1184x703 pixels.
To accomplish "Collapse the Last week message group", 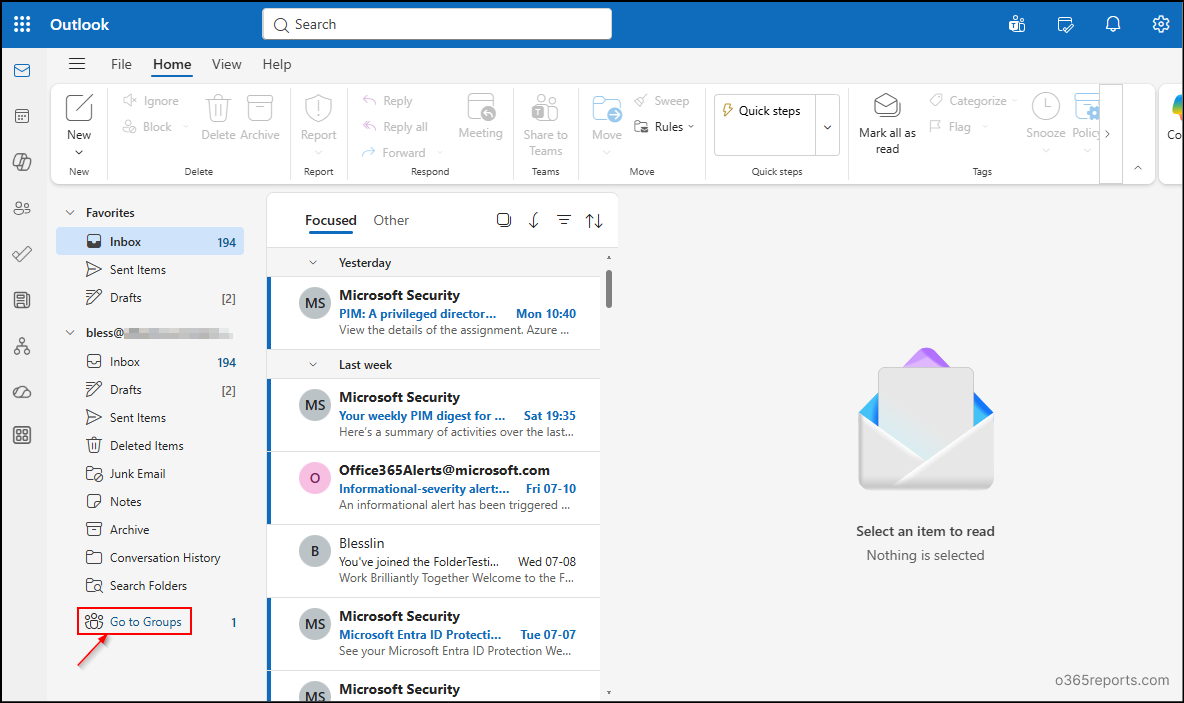I will (313, 365).
